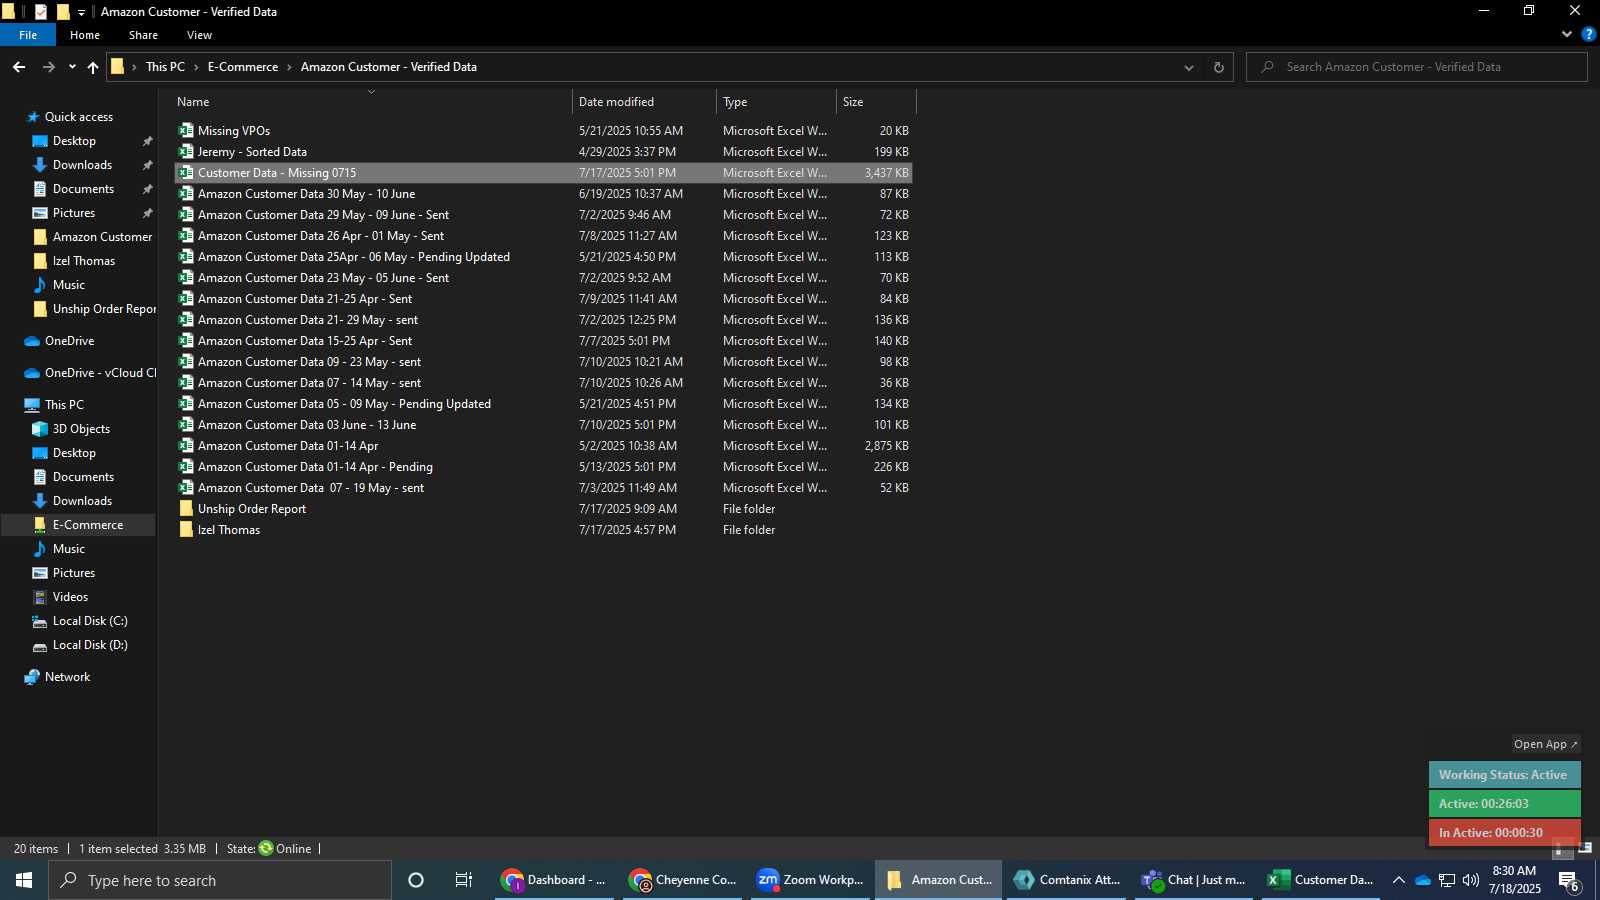Show hidden tray icons chevron
Viewport: 1600px width, 900px height.
pyautogui.click(x=1398, y=880)
